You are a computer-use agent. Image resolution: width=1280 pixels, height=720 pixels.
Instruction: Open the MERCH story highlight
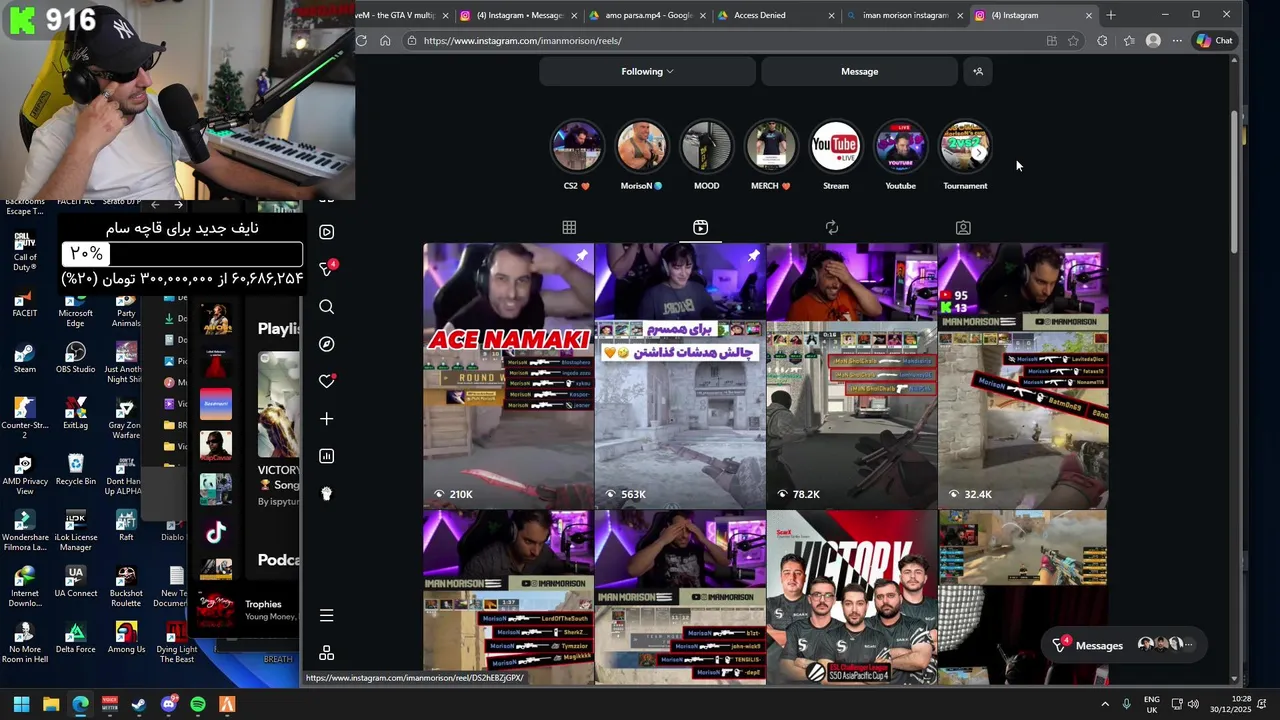coord(771,147)
